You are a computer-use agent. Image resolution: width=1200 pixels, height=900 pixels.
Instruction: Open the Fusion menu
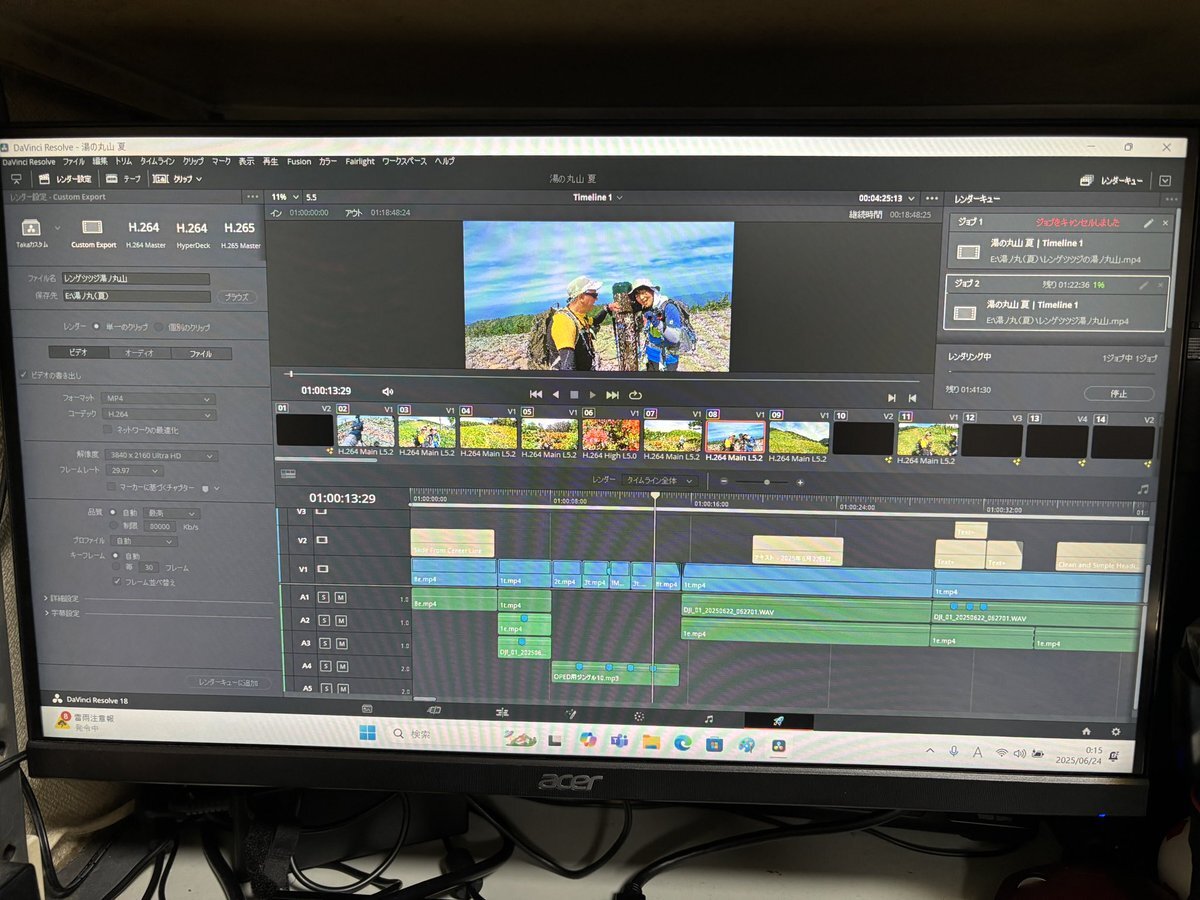point(299,161)
